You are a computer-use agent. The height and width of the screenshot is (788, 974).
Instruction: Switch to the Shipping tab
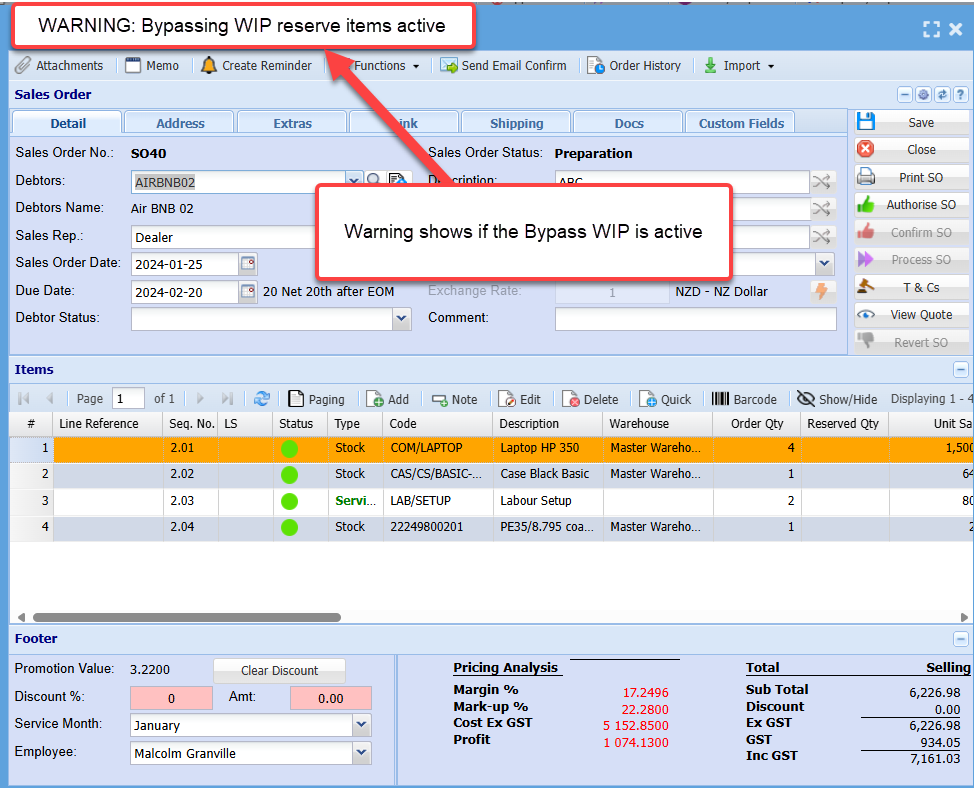(516, 123)
